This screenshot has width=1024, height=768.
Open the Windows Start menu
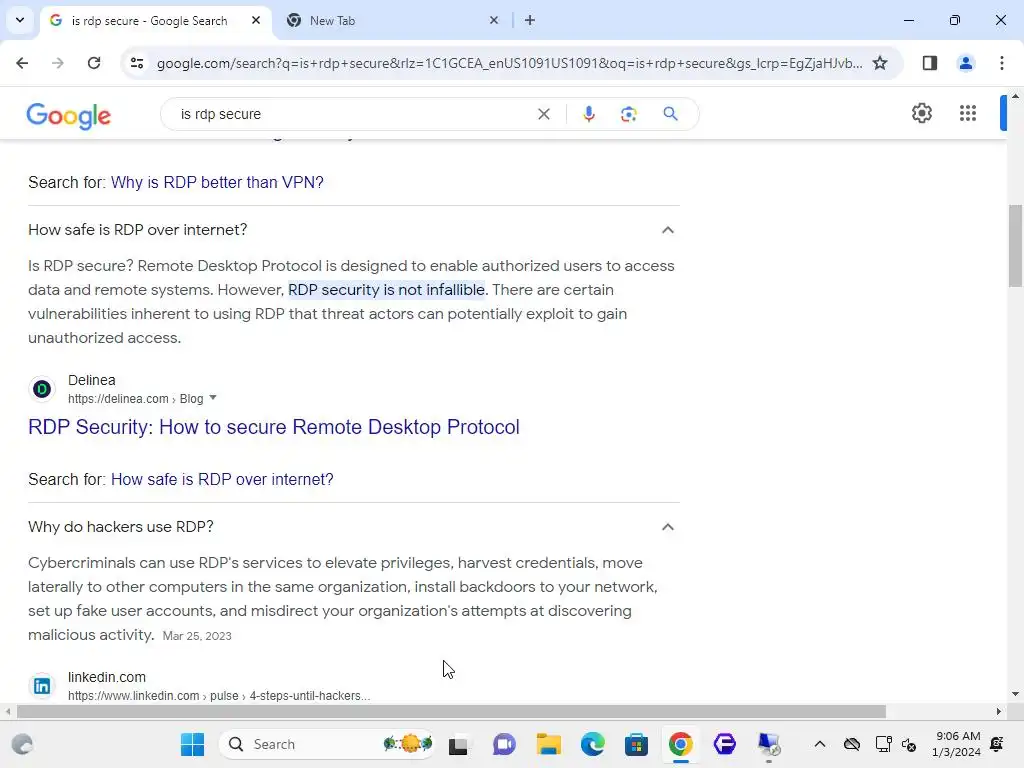pyautogui.click(x=193, y=744)
